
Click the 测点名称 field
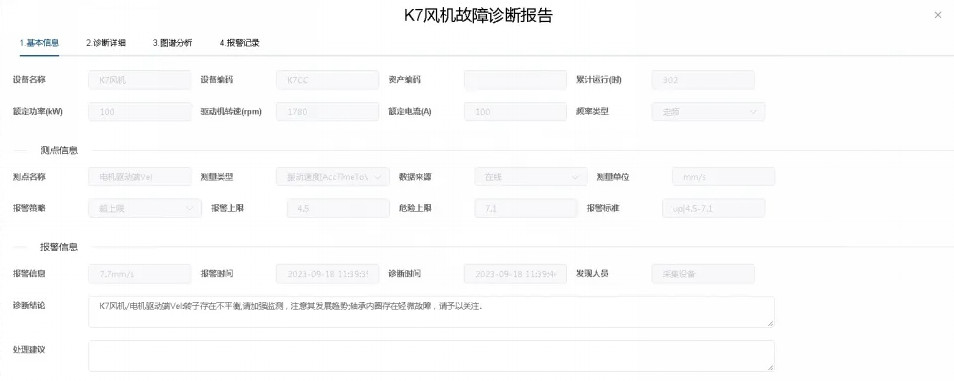tap(140, 177)
